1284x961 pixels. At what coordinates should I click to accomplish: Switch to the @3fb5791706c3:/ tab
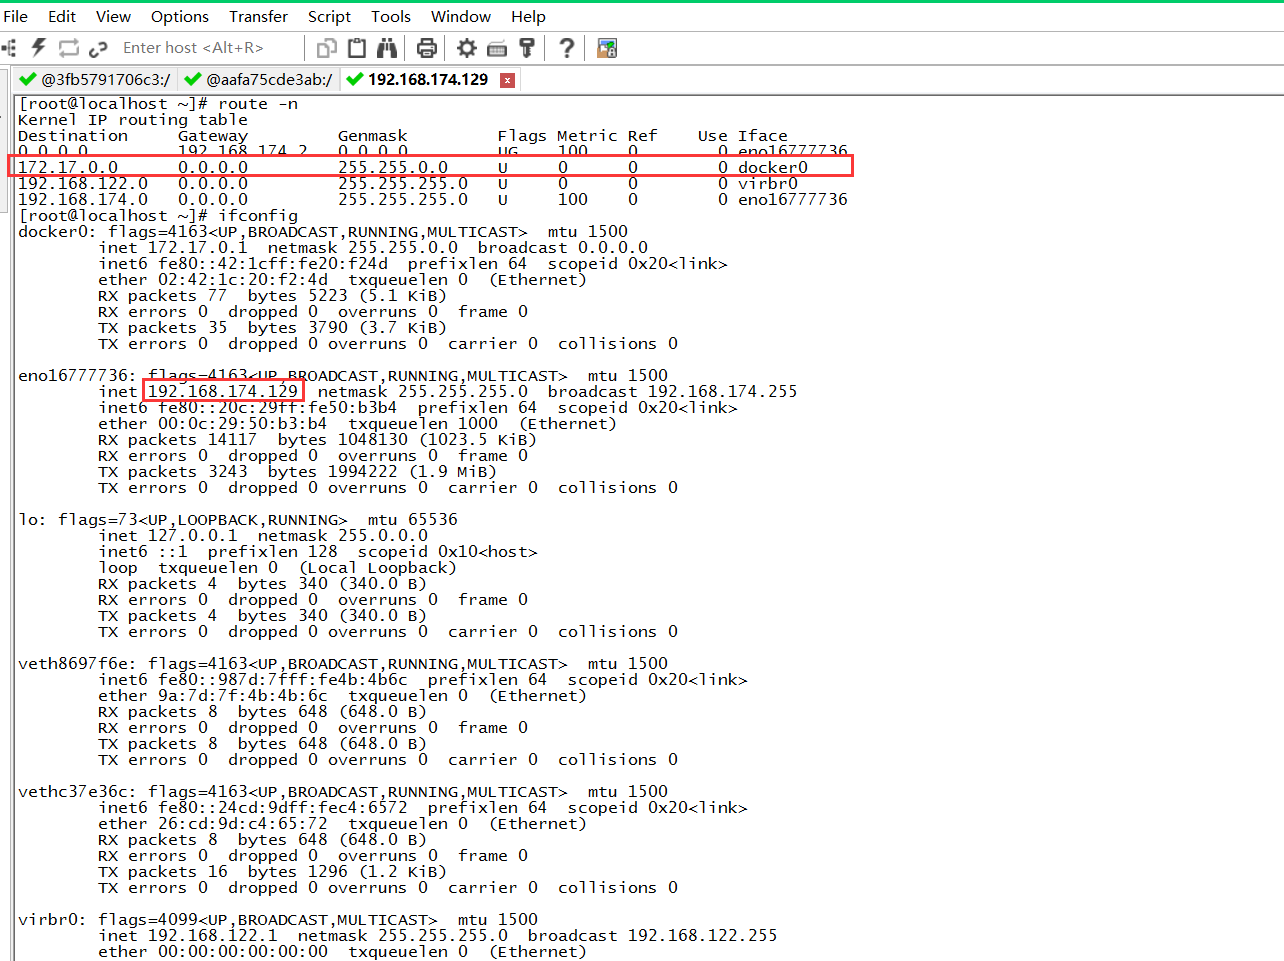(96, 79)
